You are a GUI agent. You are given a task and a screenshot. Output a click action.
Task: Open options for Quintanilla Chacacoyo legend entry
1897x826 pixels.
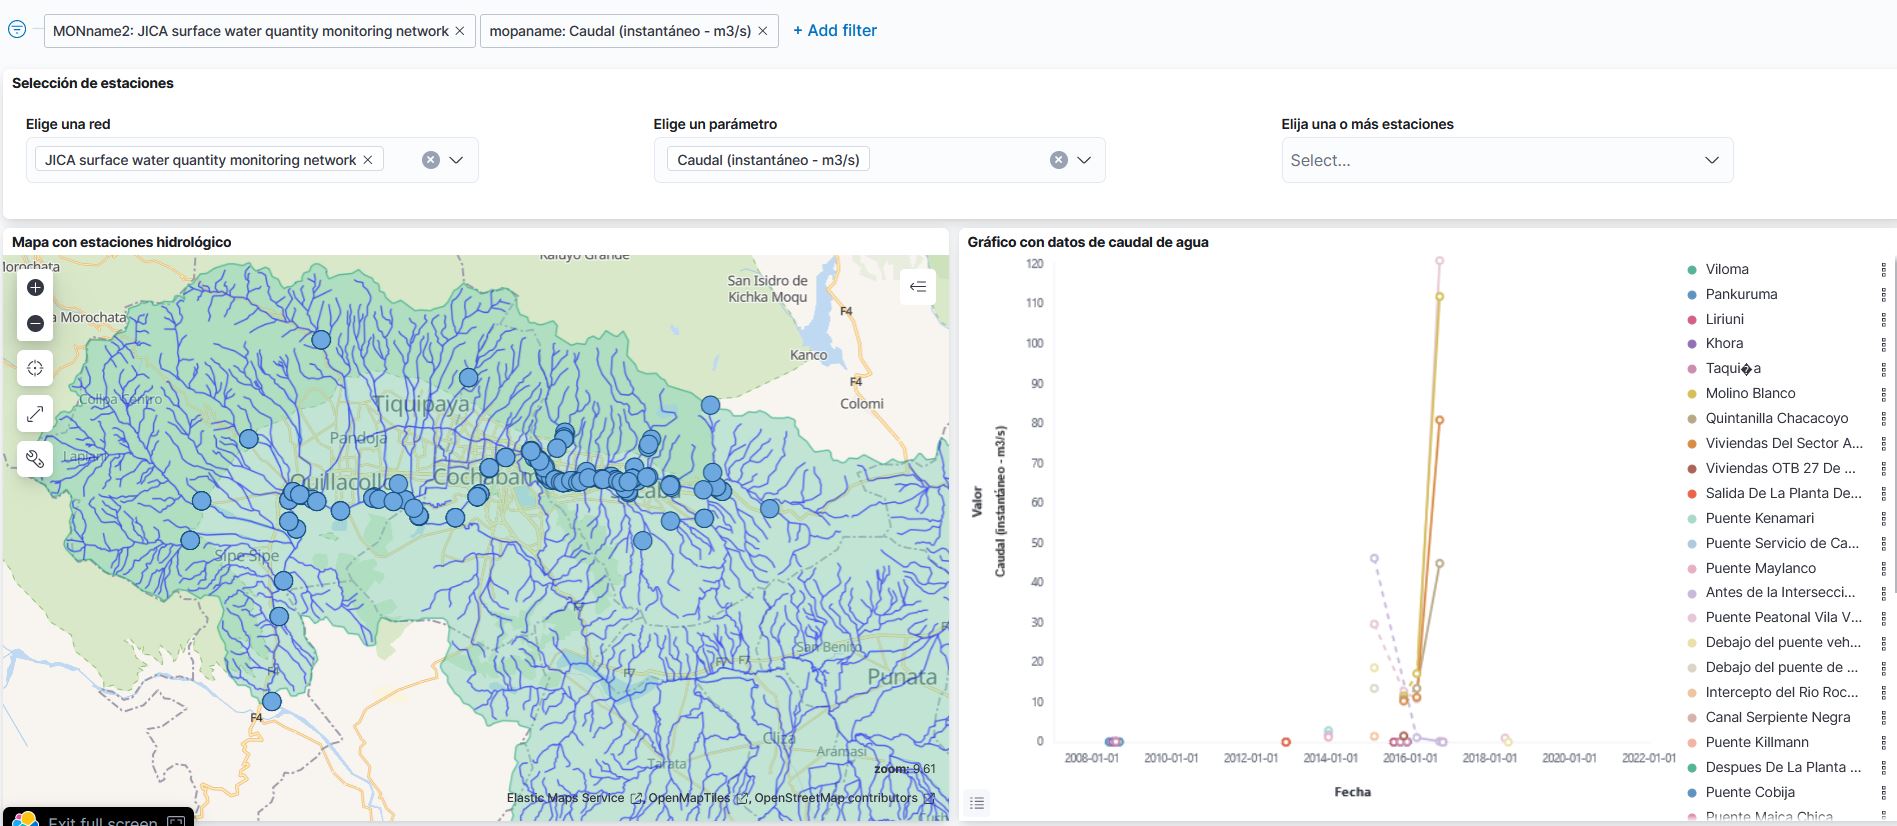pyautogui.click(x=1884, y=419)
